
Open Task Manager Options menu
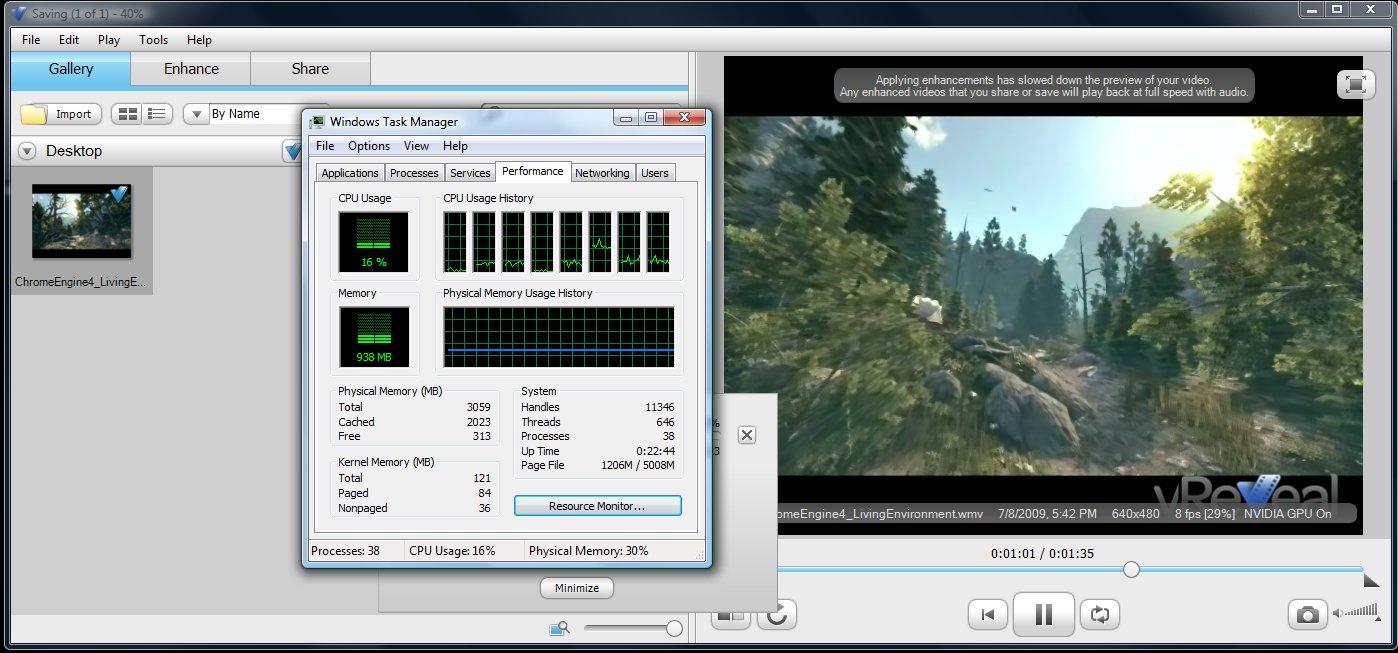(369, 146)
